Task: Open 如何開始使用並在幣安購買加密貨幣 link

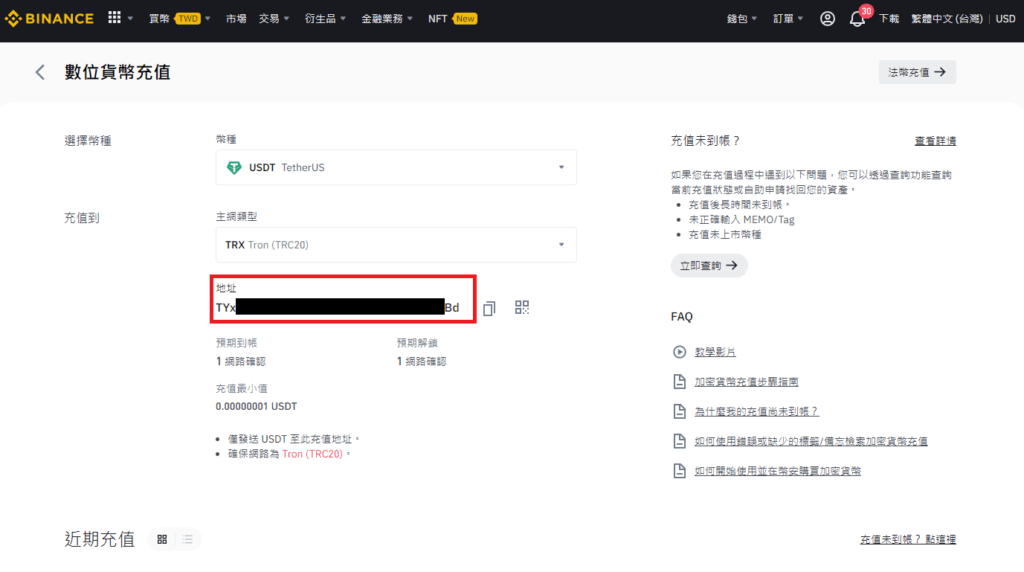Action: [x=778, y=471]
